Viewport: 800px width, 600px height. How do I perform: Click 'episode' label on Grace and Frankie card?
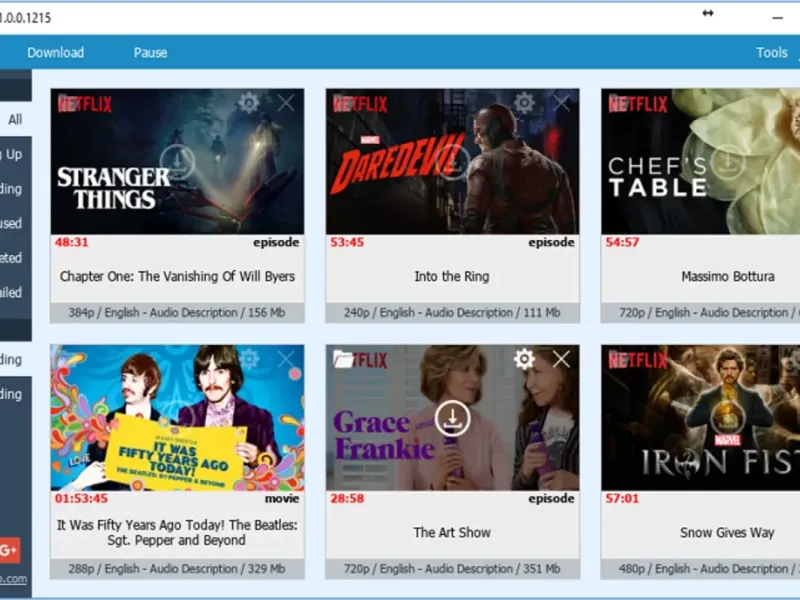[552, 498]
